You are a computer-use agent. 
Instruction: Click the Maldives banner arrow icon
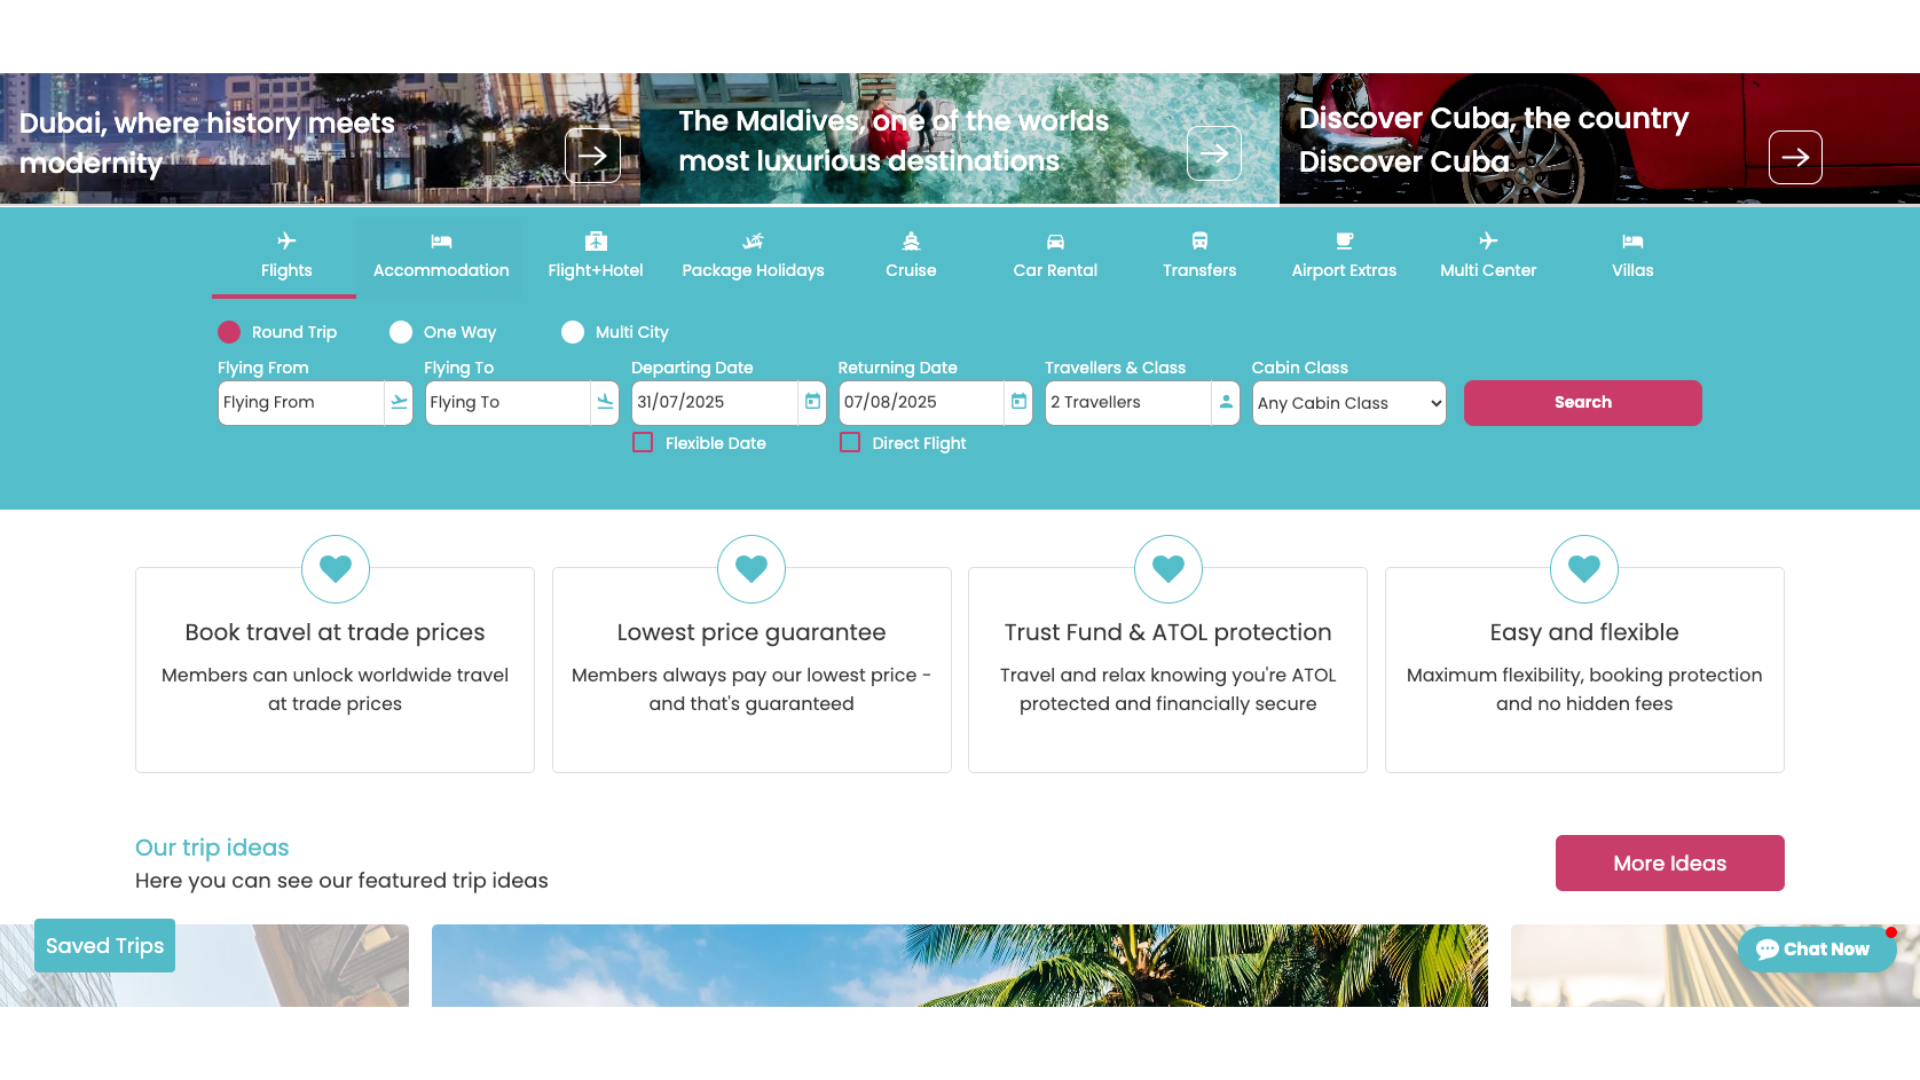point(1213,154)
